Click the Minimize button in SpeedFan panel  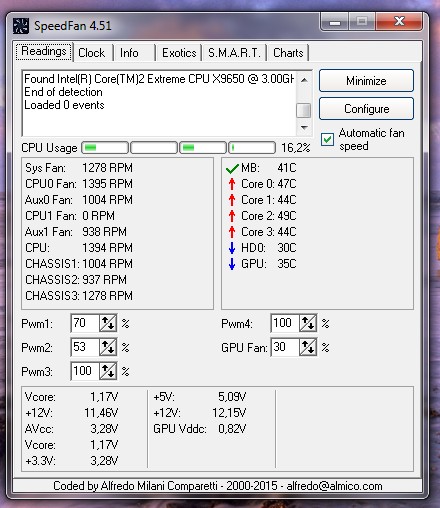[366, 81]
